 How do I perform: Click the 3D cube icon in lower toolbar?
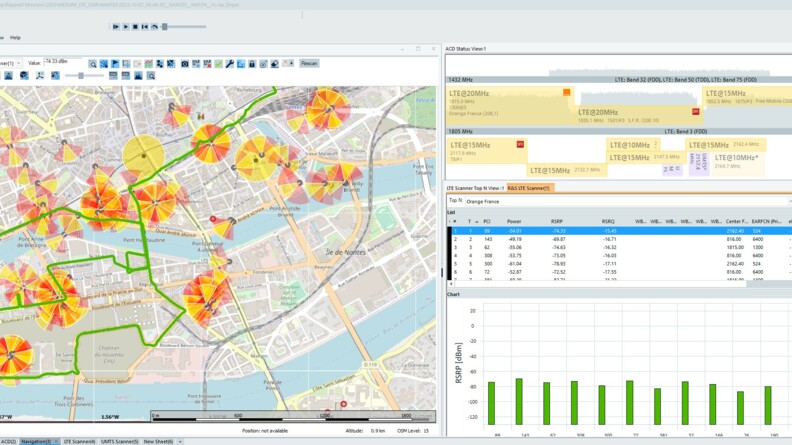(24, 76)
